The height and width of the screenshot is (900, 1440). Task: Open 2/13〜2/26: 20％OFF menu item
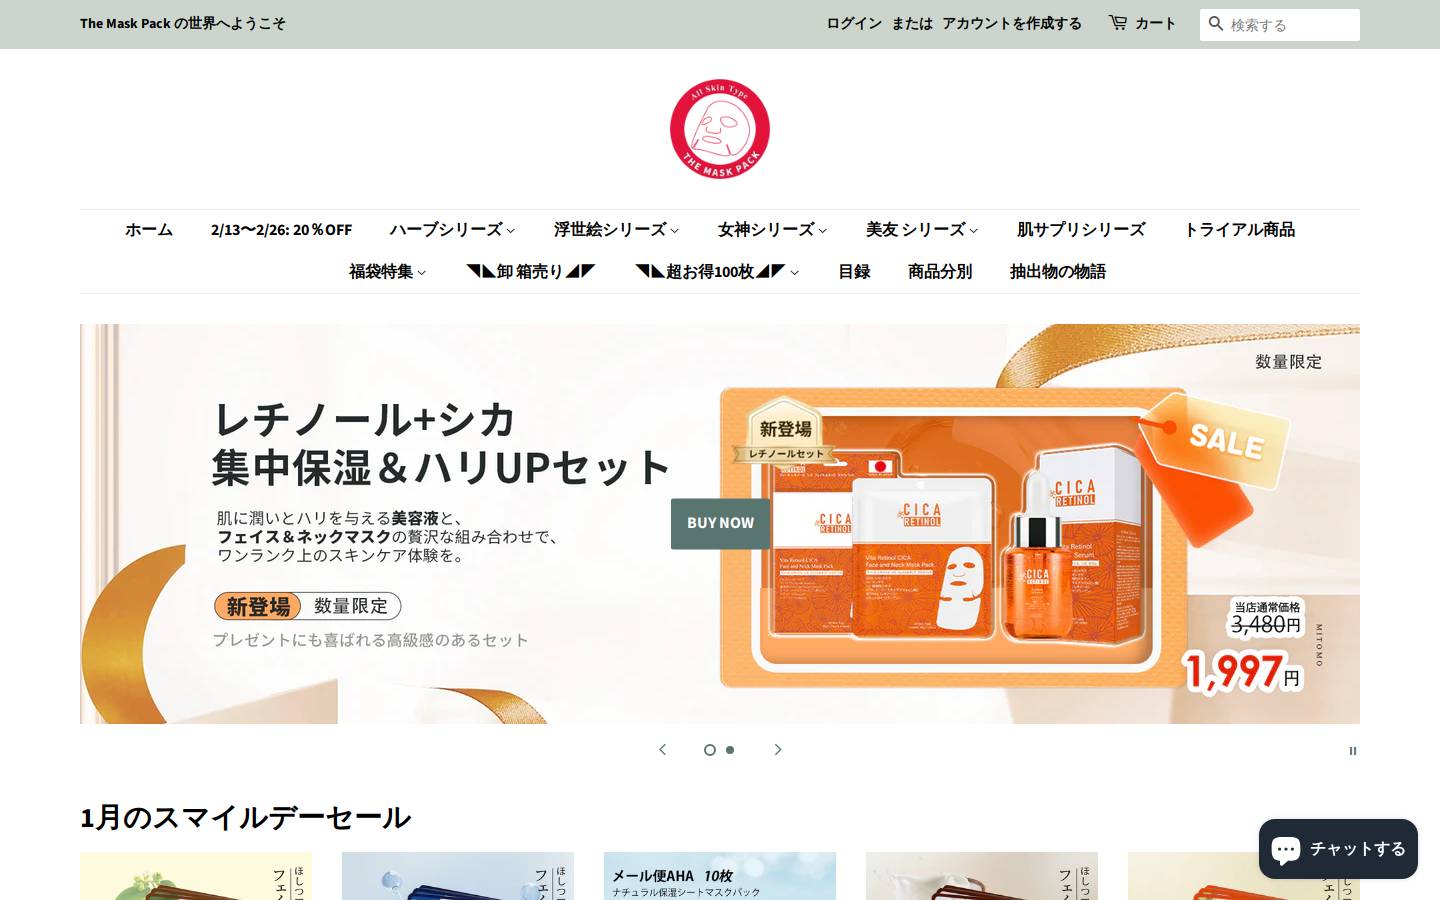tap(281, 230)
